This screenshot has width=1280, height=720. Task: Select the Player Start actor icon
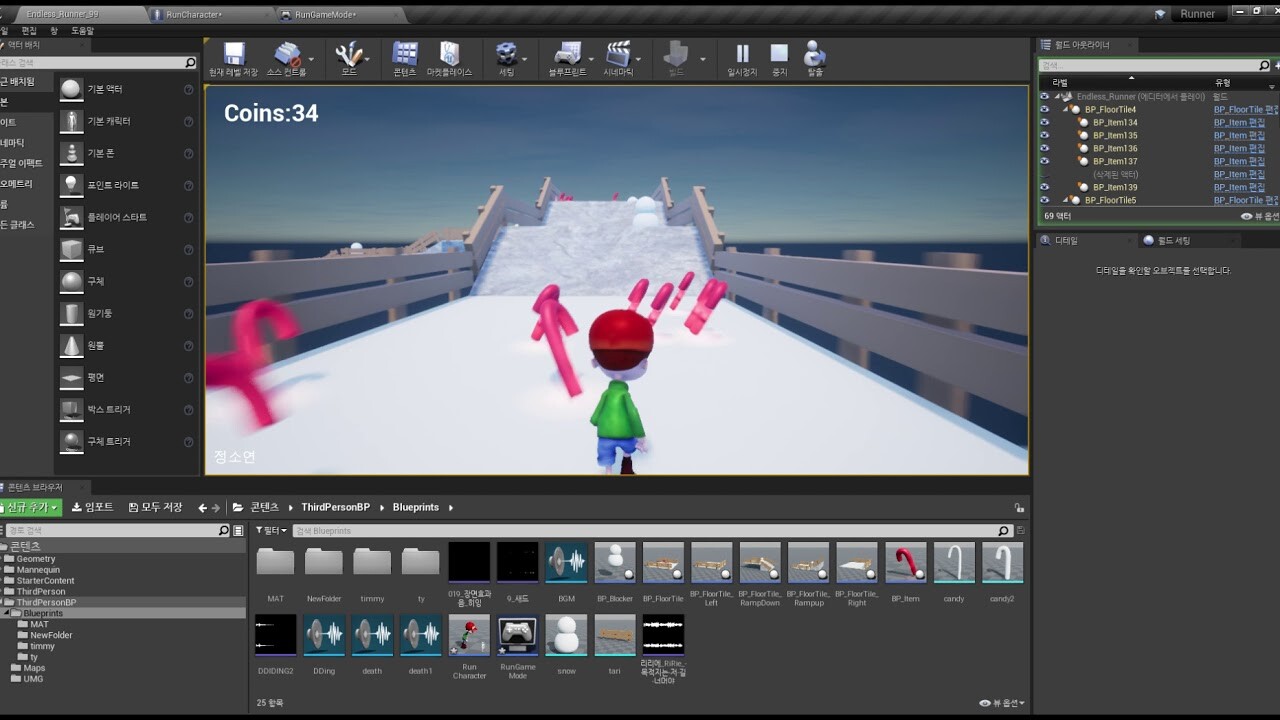(71, 217)
